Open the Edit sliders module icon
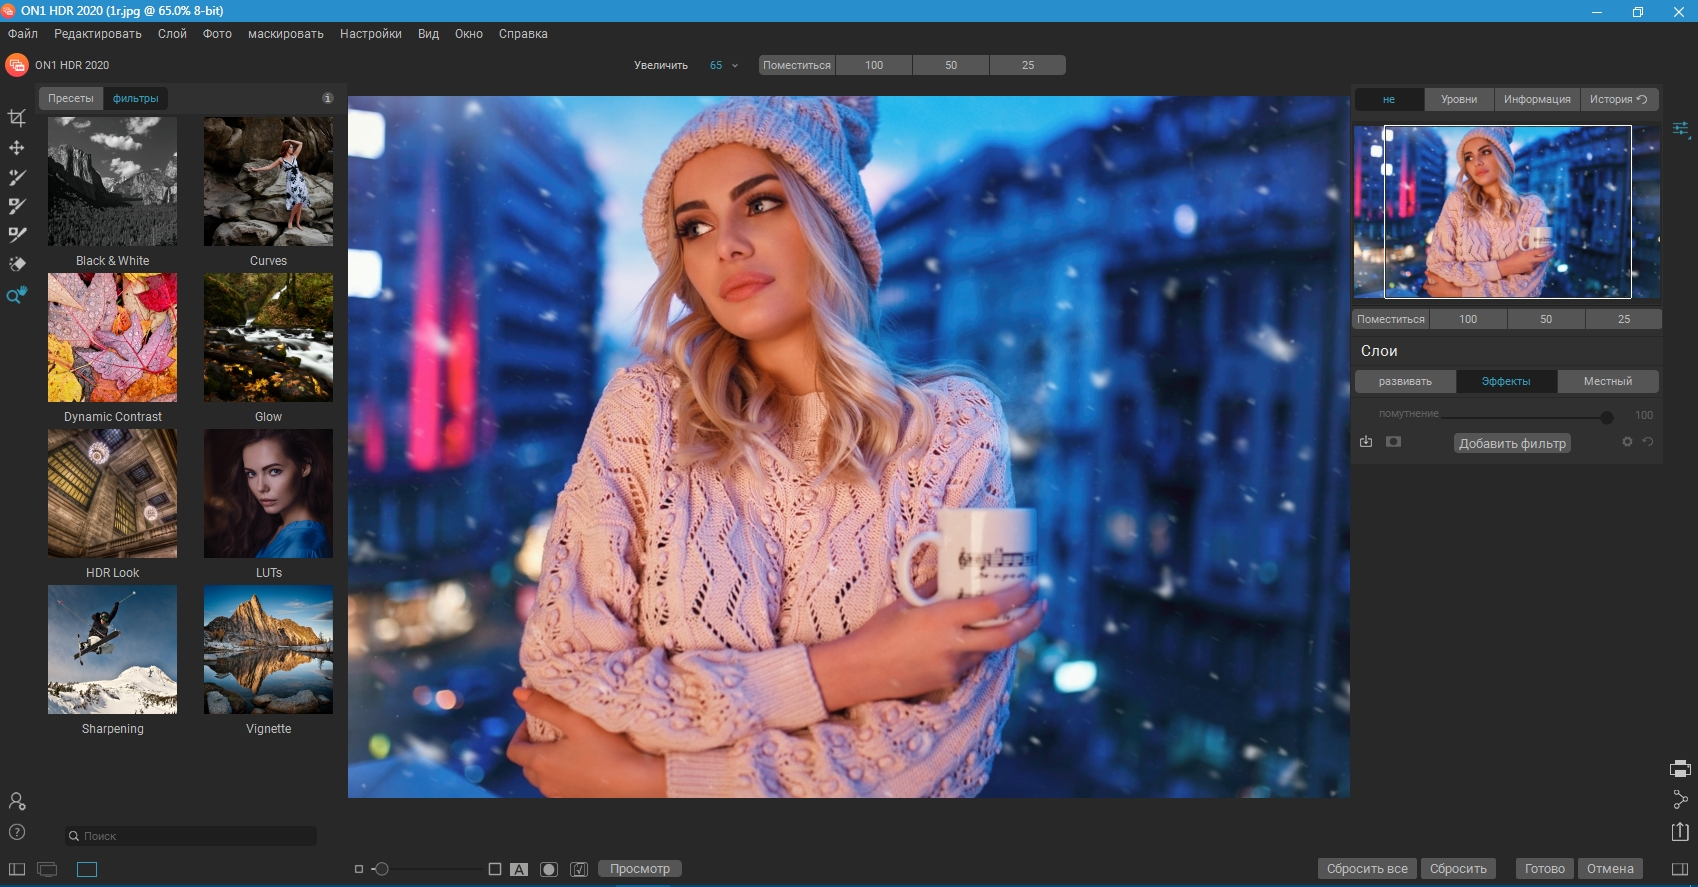Image resolution: width=1698 pixels, height=887 pixels. point(1680,129)
